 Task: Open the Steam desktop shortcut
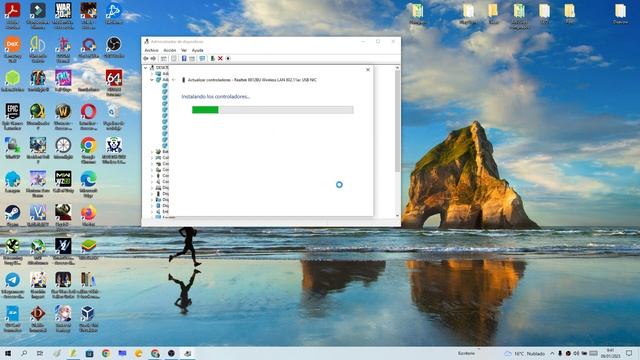click(x=12, y=216)
